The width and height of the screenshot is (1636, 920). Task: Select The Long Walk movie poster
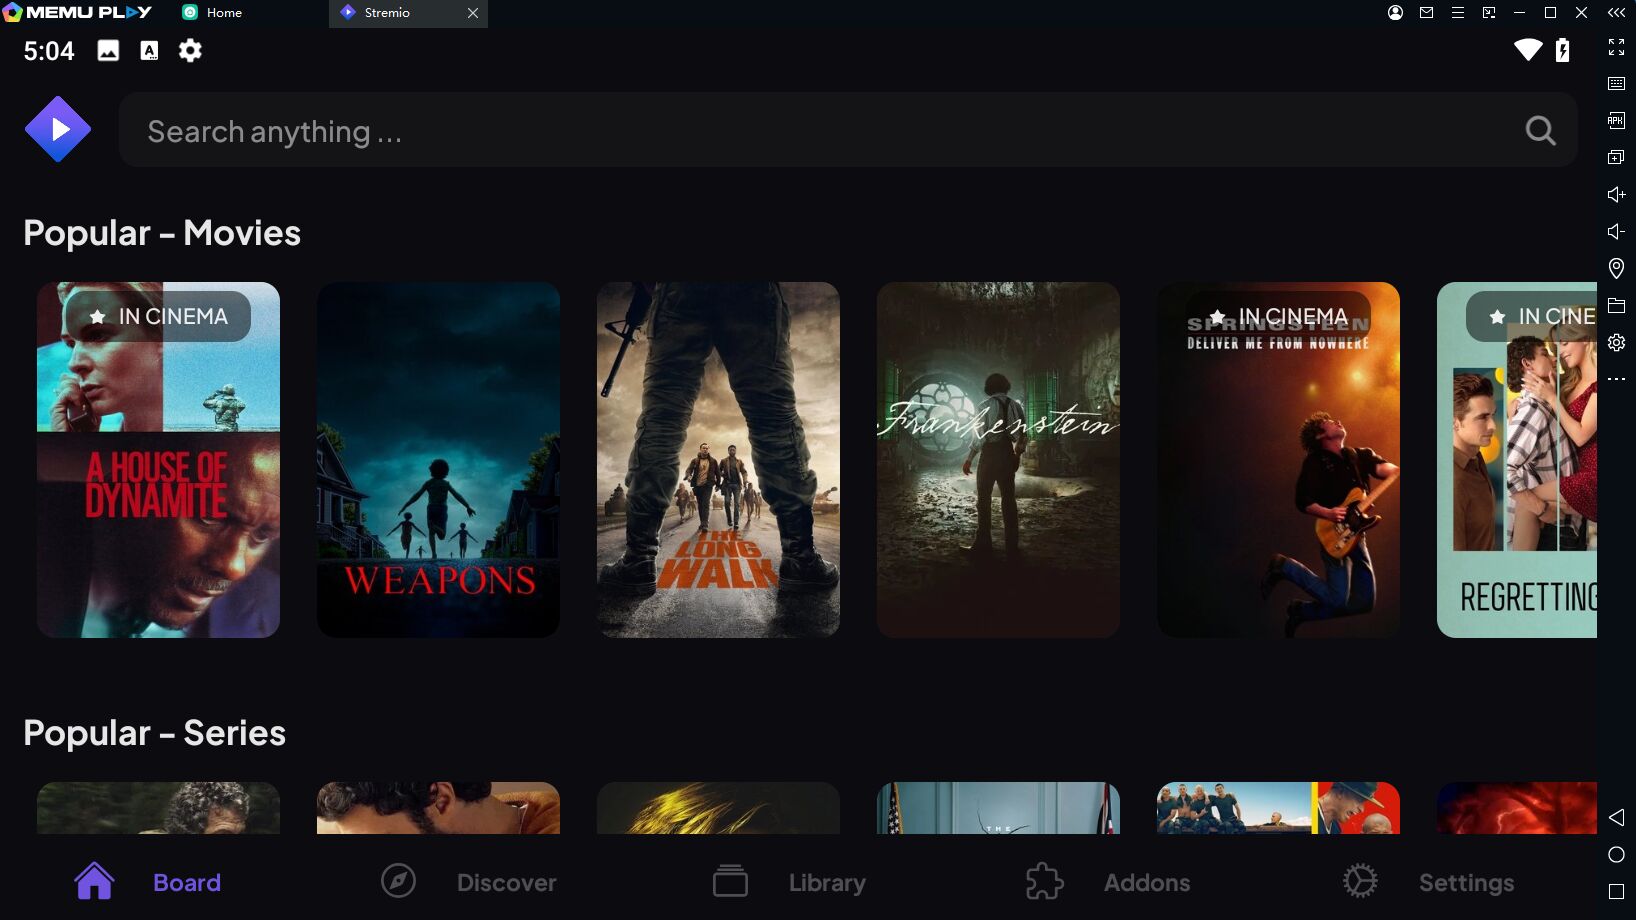point(718,460)
